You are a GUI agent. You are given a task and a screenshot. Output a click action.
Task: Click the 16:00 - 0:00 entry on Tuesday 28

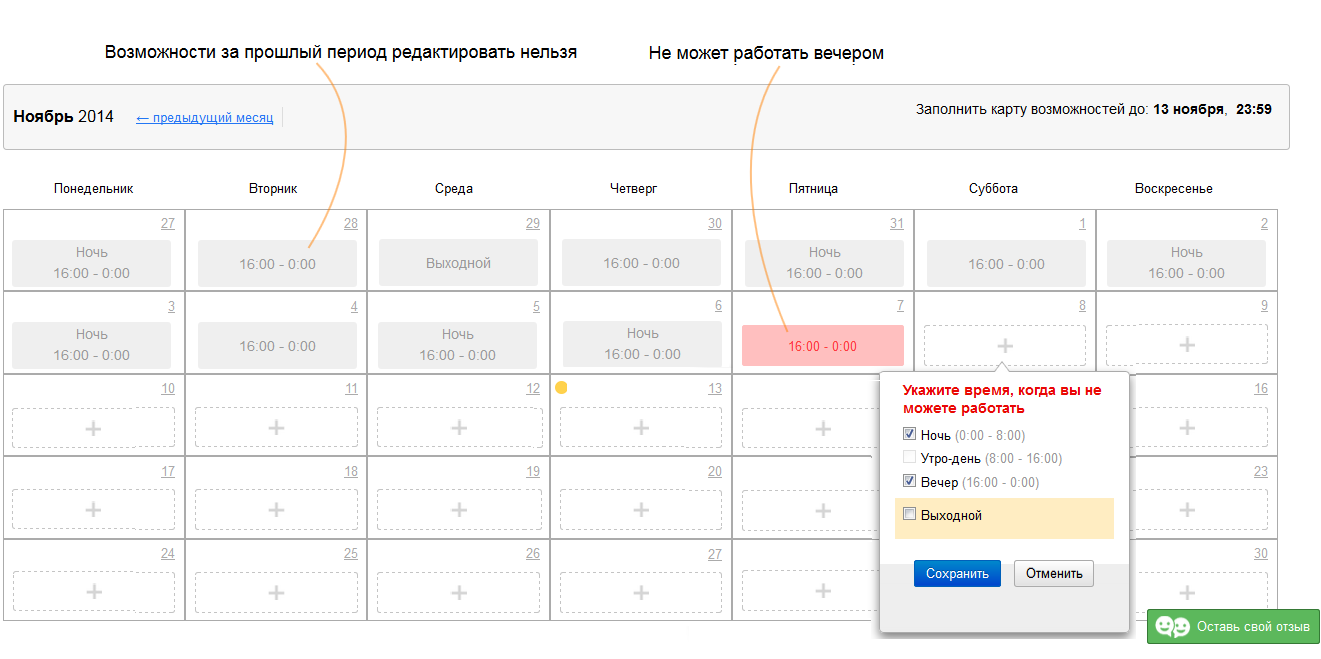click(277, 264)
